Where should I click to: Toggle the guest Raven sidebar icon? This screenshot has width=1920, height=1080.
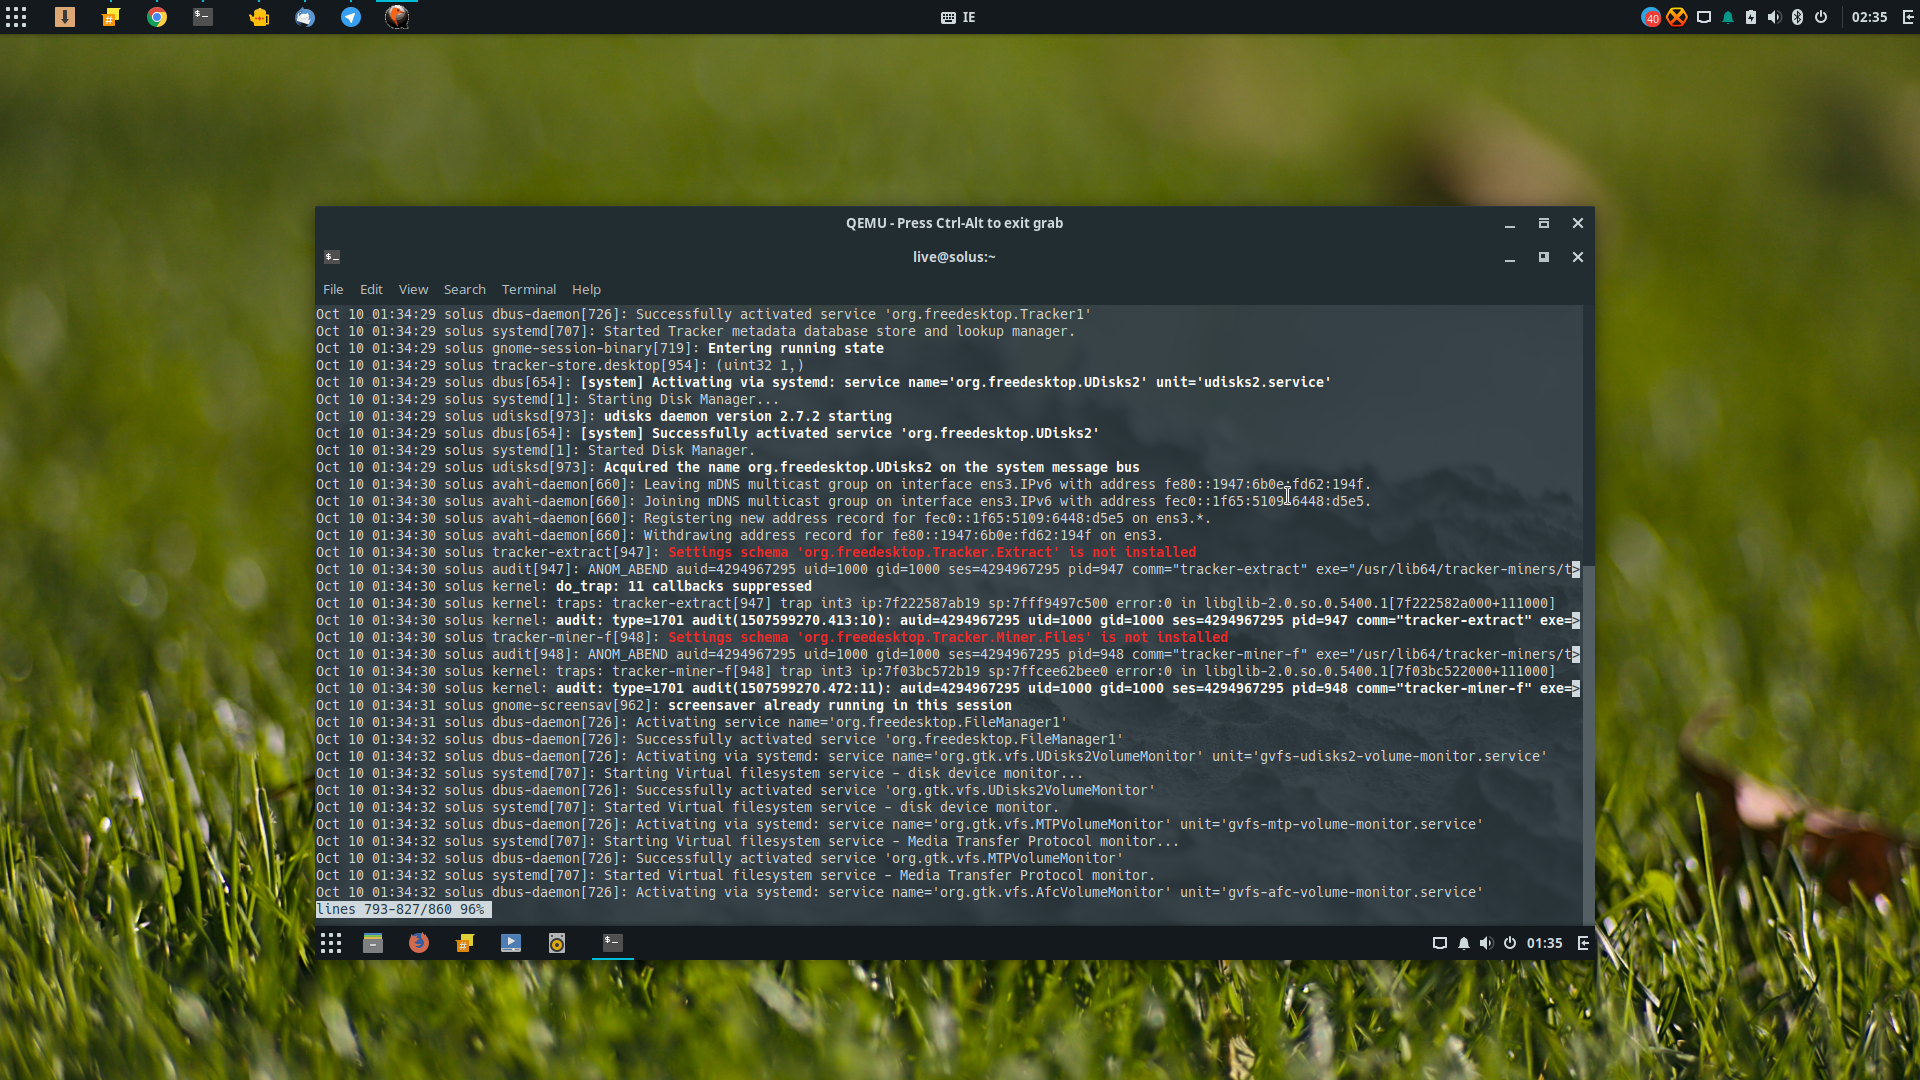click(1584, 943)
